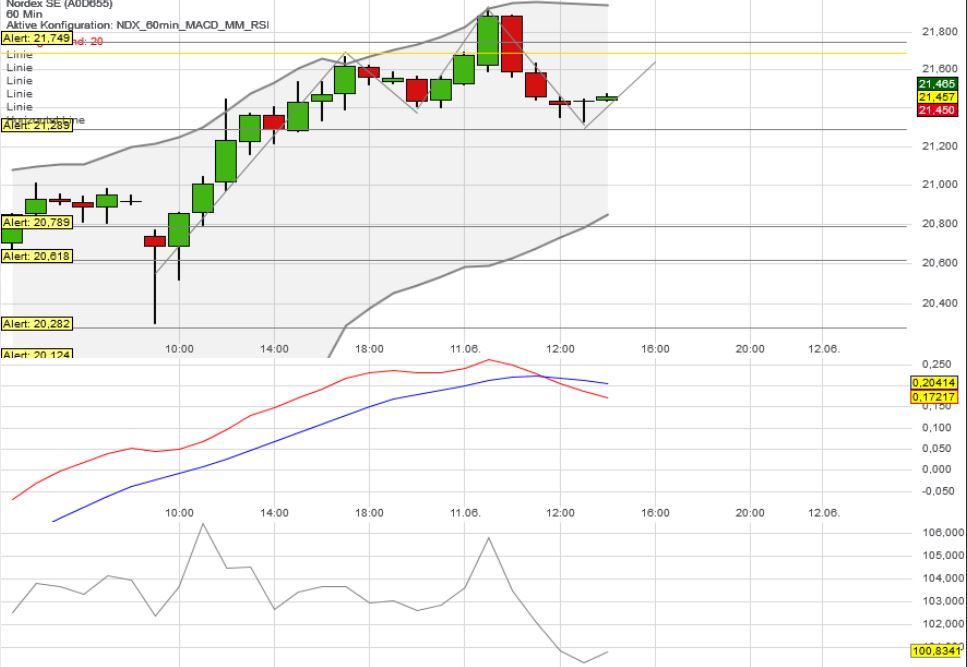Click the 20,600 price axis label

939,263
